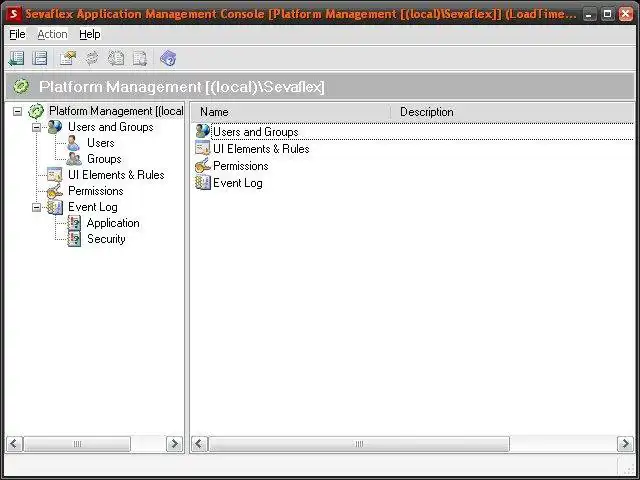
Task: Click the list pane horizontal scrollbar thumb
Action: pos(359,444)
